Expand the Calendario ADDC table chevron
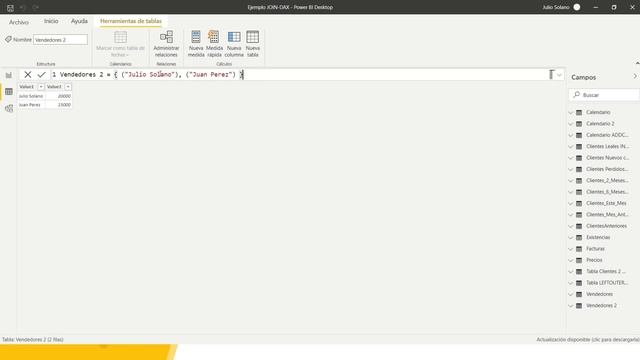 571,135
